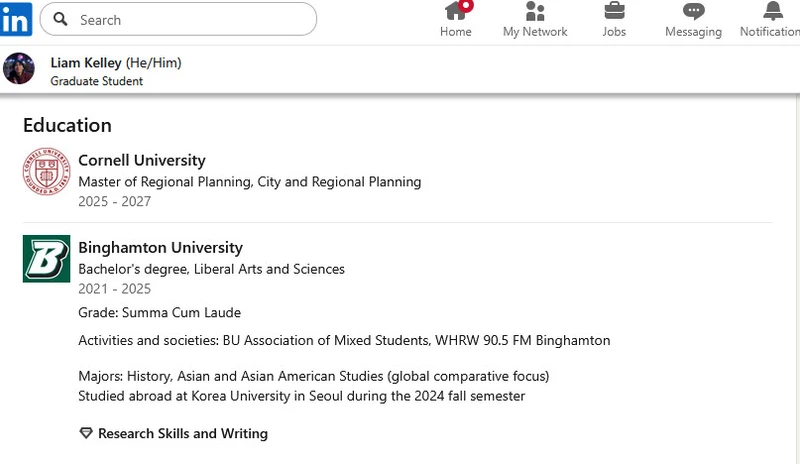This screenshot has height=464, width=800.
Task: Click the (He/Him) pronouns text
Action: [154, 63]
